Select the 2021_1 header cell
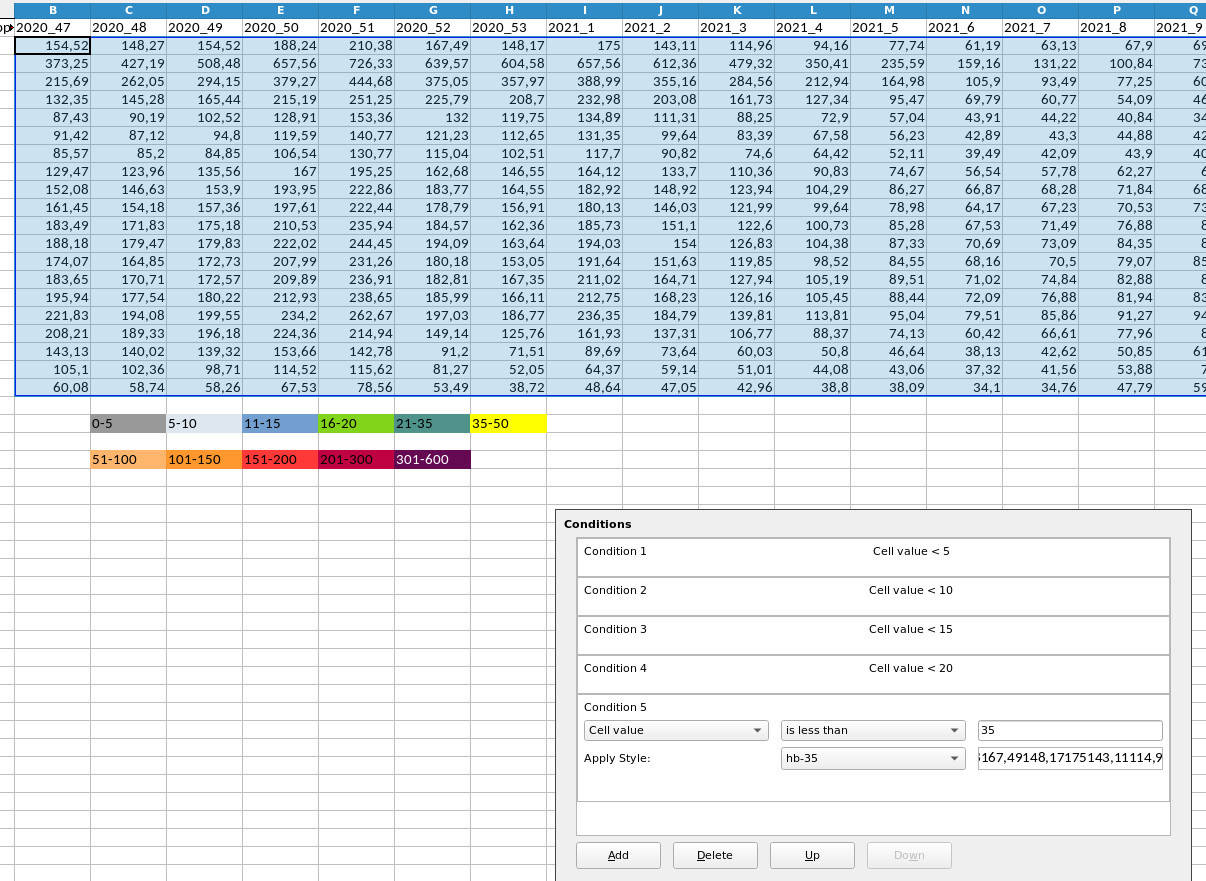1206x881 pixels. (584, 28)
